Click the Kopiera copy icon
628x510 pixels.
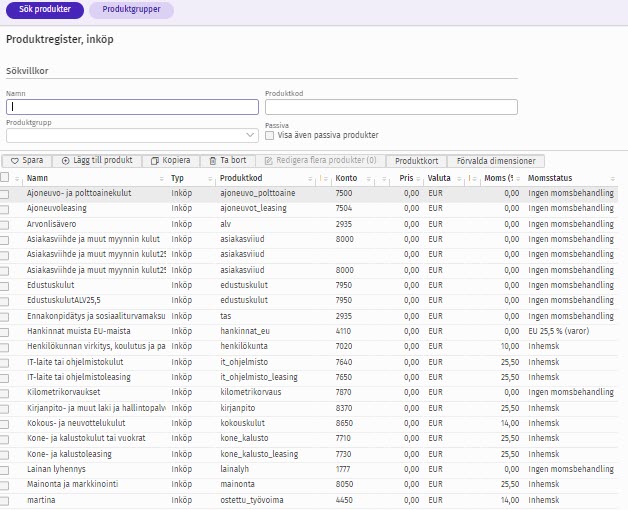click(x=155, y=161)
